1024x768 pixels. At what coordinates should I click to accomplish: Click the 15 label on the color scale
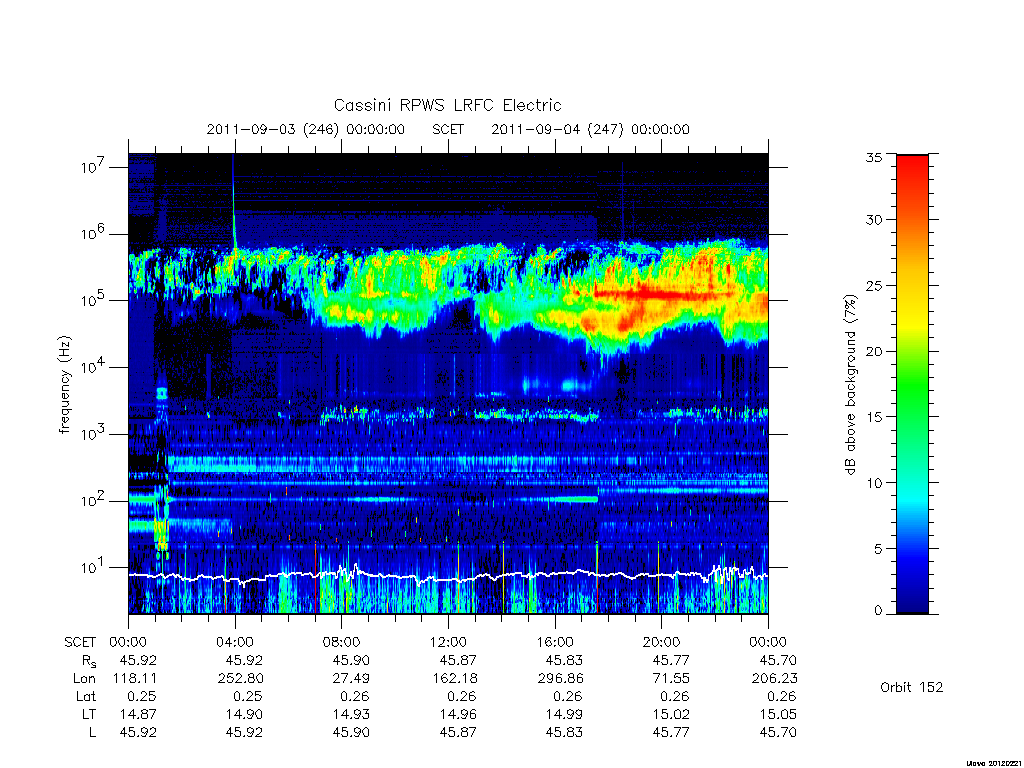[x=874, y=417]
